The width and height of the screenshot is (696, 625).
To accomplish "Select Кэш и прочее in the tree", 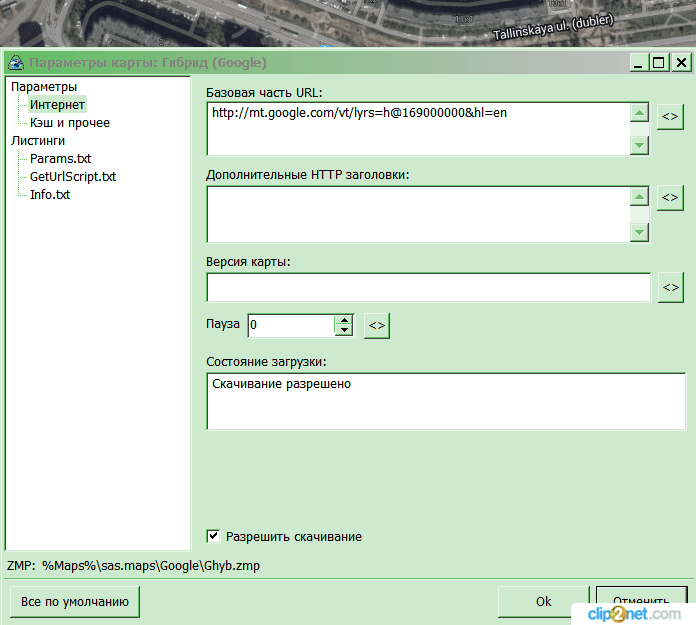I will click(69, 123).
